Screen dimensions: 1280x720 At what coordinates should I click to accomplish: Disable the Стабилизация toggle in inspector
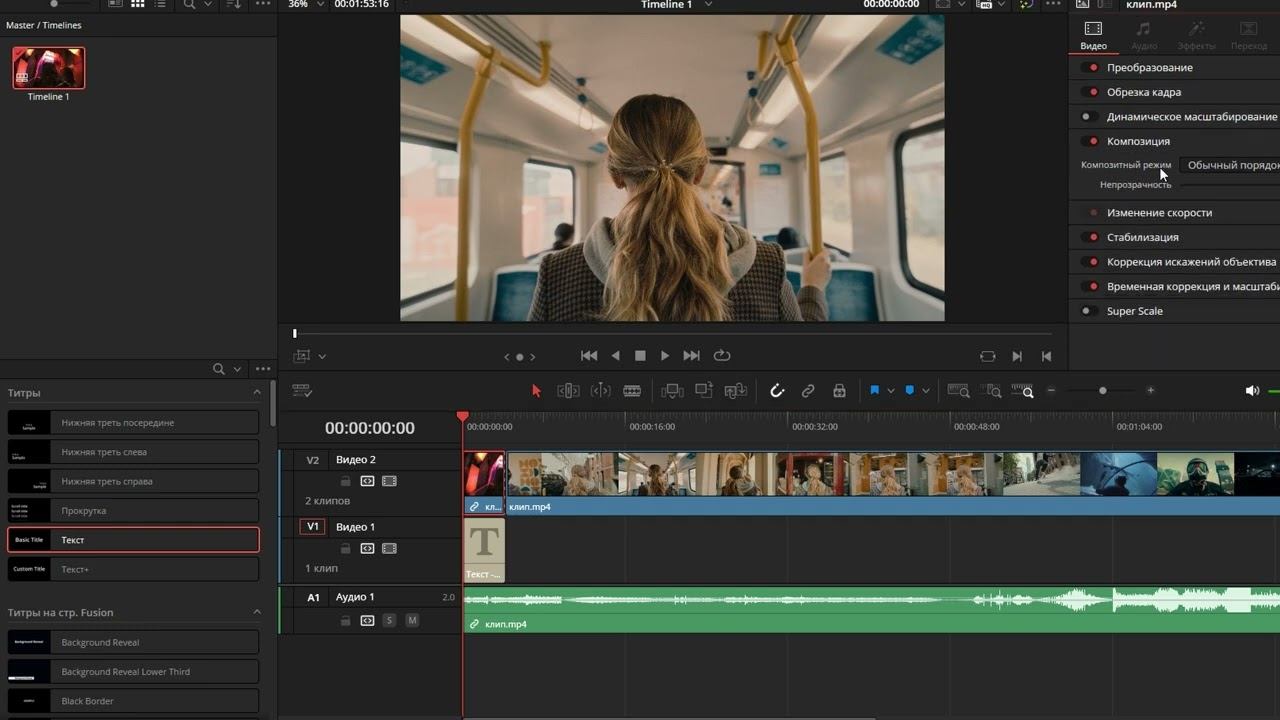point(1091,237)
